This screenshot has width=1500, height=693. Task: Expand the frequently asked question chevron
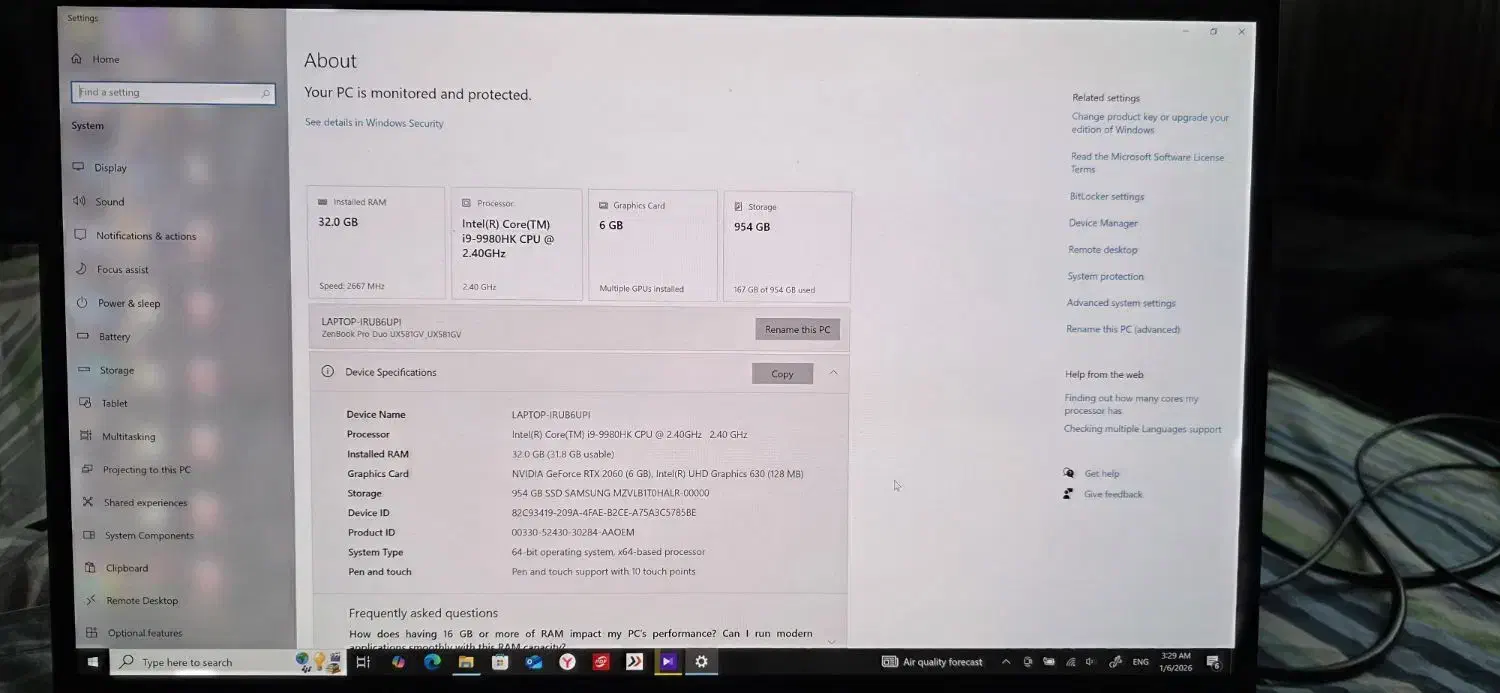(831, 641)
